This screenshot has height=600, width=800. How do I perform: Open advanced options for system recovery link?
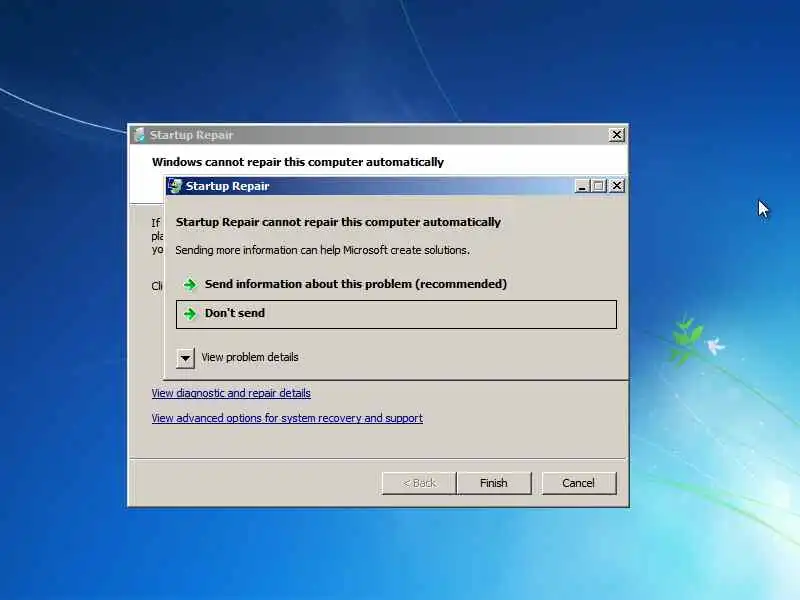point(287,418)
